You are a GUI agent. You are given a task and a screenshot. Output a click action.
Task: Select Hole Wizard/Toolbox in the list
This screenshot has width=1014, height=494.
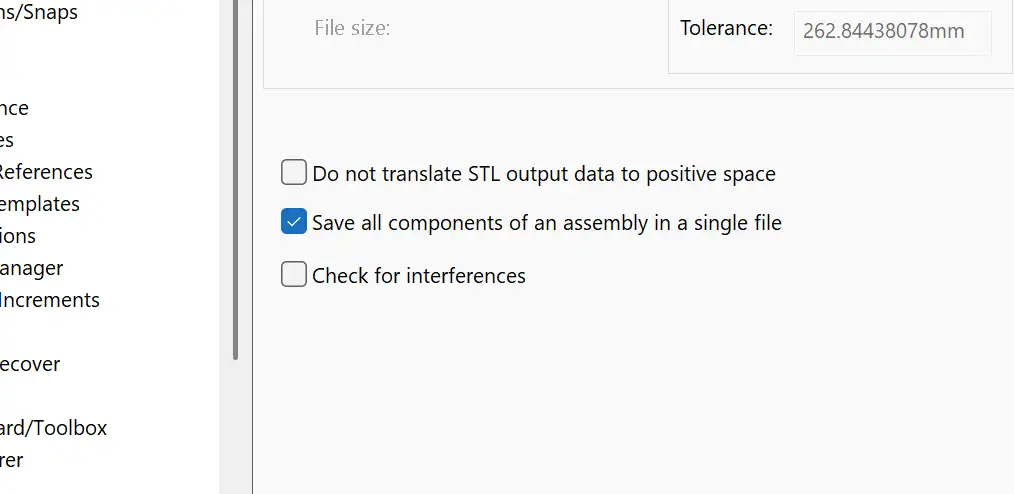pyautogui.click(x=53, y=428)
